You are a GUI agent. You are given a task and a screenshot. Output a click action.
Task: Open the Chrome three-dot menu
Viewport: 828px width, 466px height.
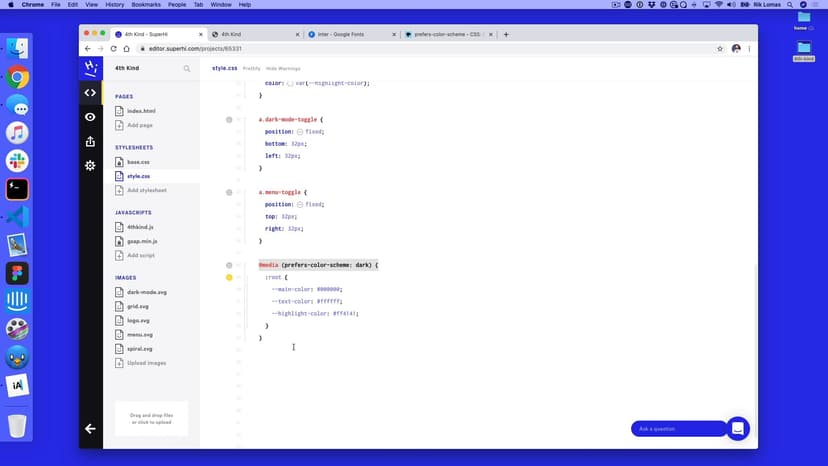coord(749,48)
